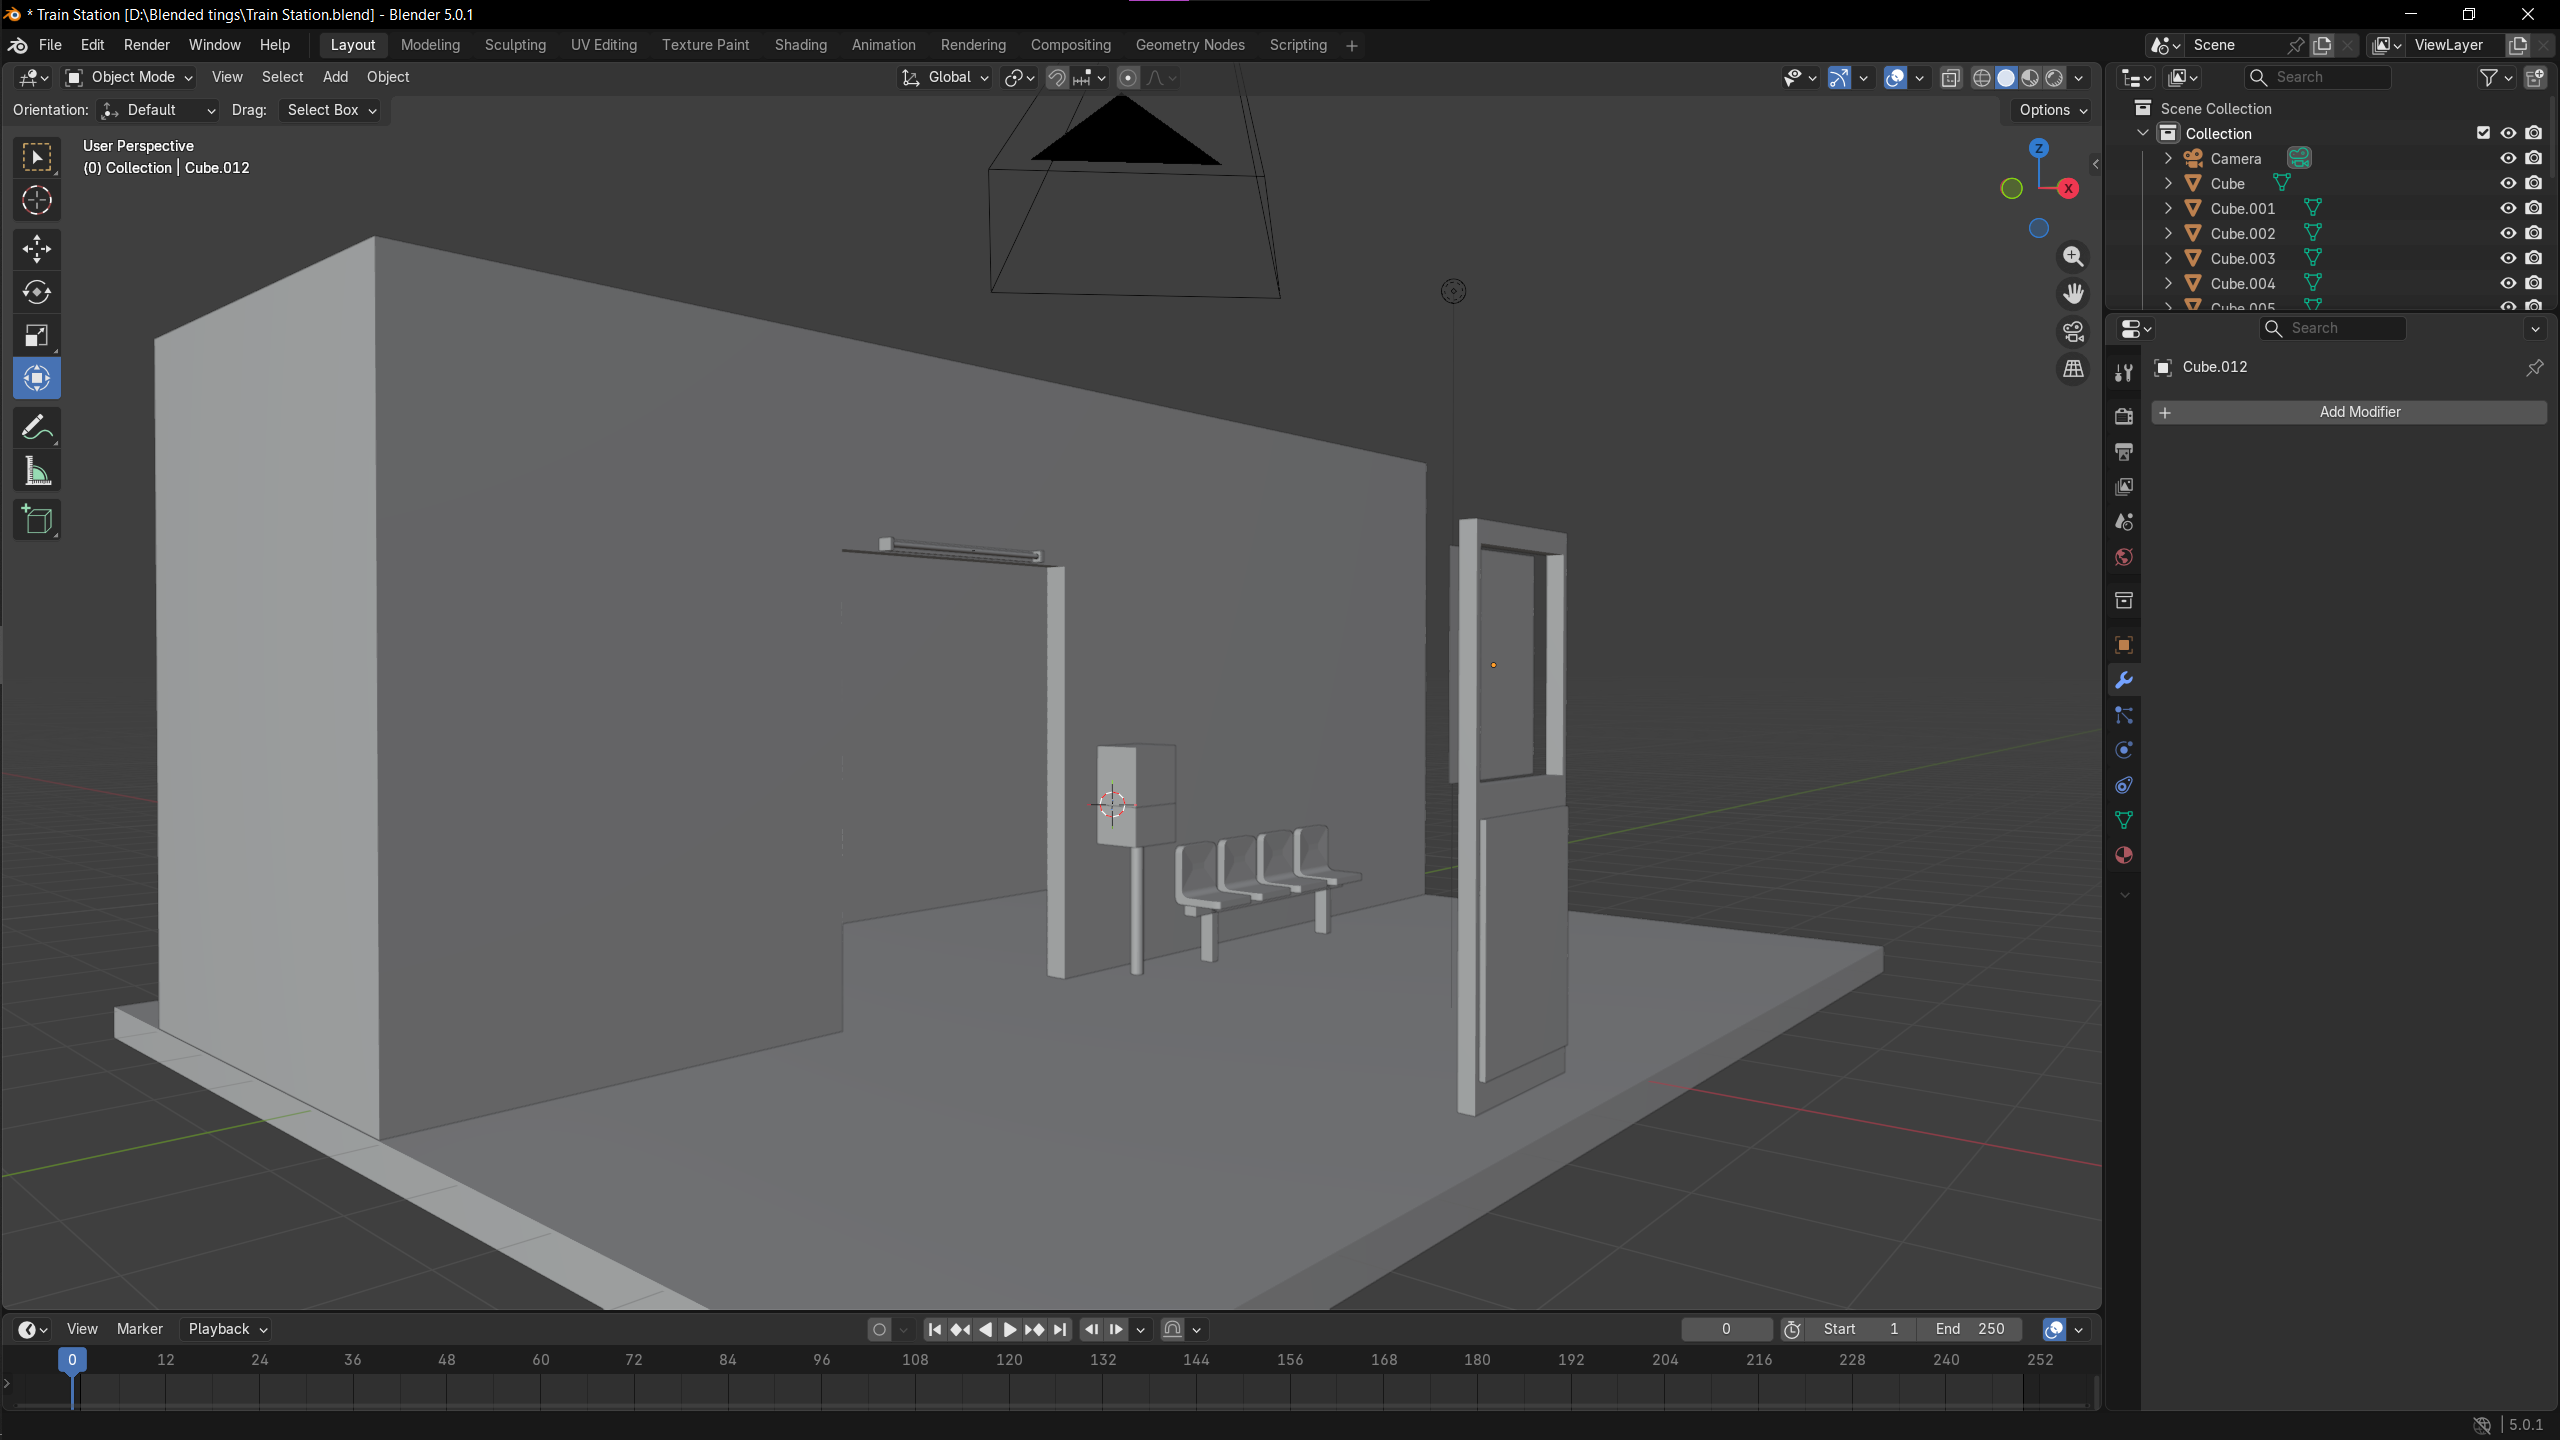Disable Cube.002 in renders via camera icon
The width and height of the screenshot is (2560, 1440).
(x=2534, y=233)
